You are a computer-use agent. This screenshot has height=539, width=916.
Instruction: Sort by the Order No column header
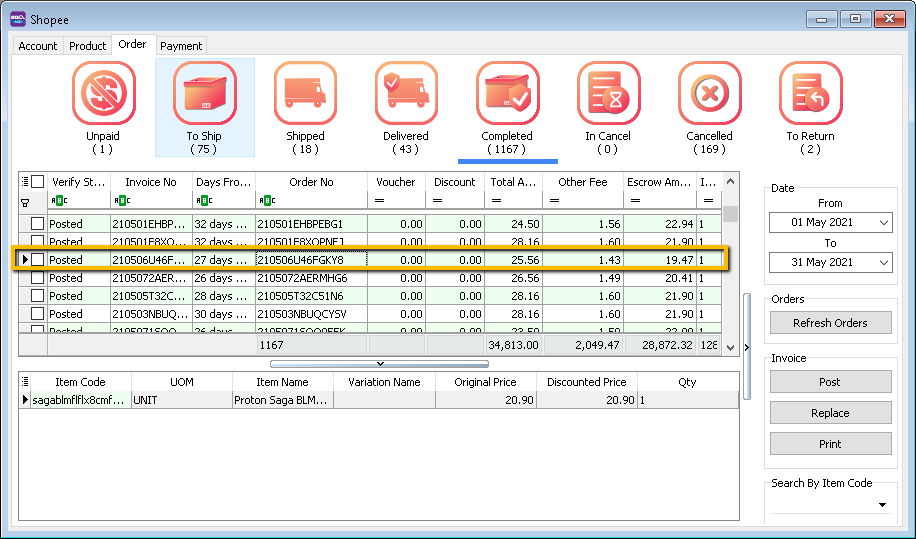click(311, 182)
